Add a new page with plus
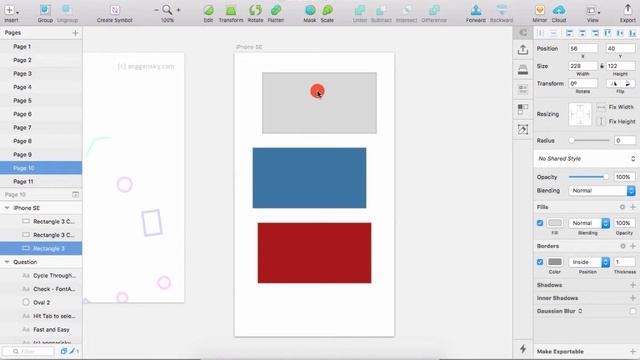This screenshot has width=640, height=360. pyautogui.click(x=75, y=33)
